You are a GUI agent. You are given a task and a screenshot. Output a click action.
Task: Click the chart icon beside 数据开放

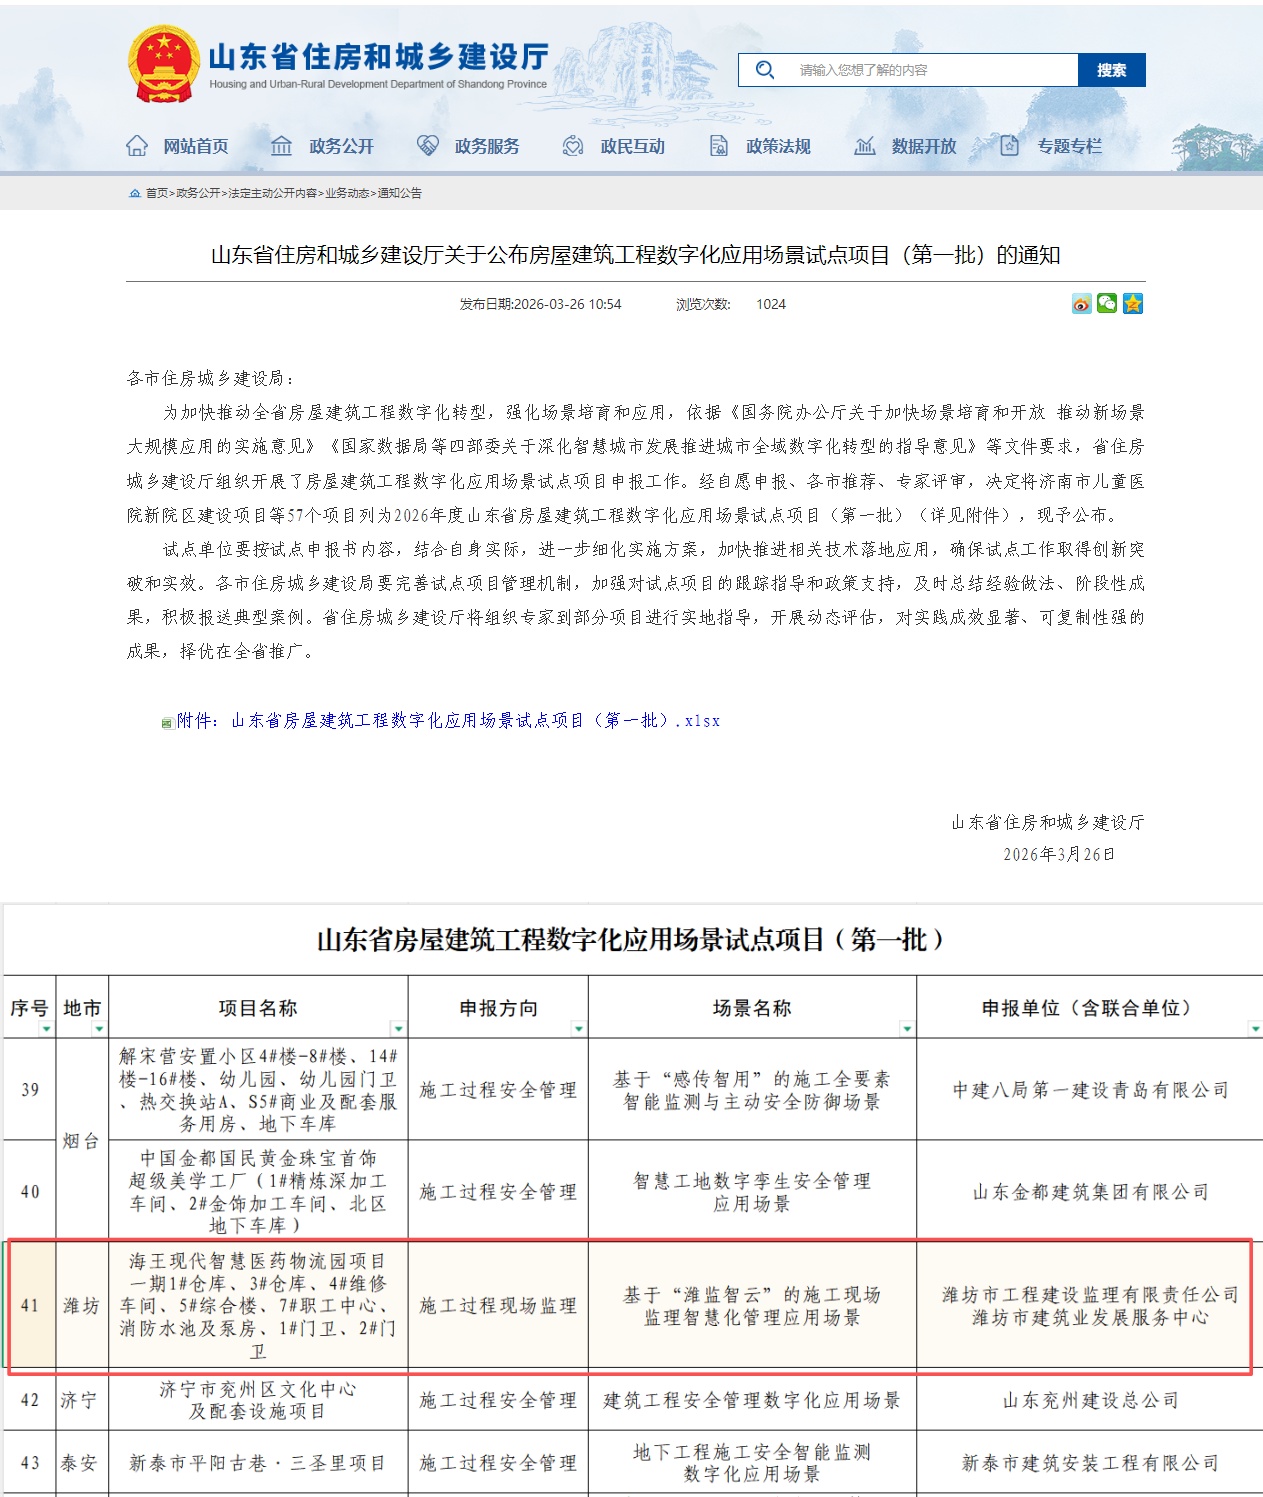[x=864, y=145]
